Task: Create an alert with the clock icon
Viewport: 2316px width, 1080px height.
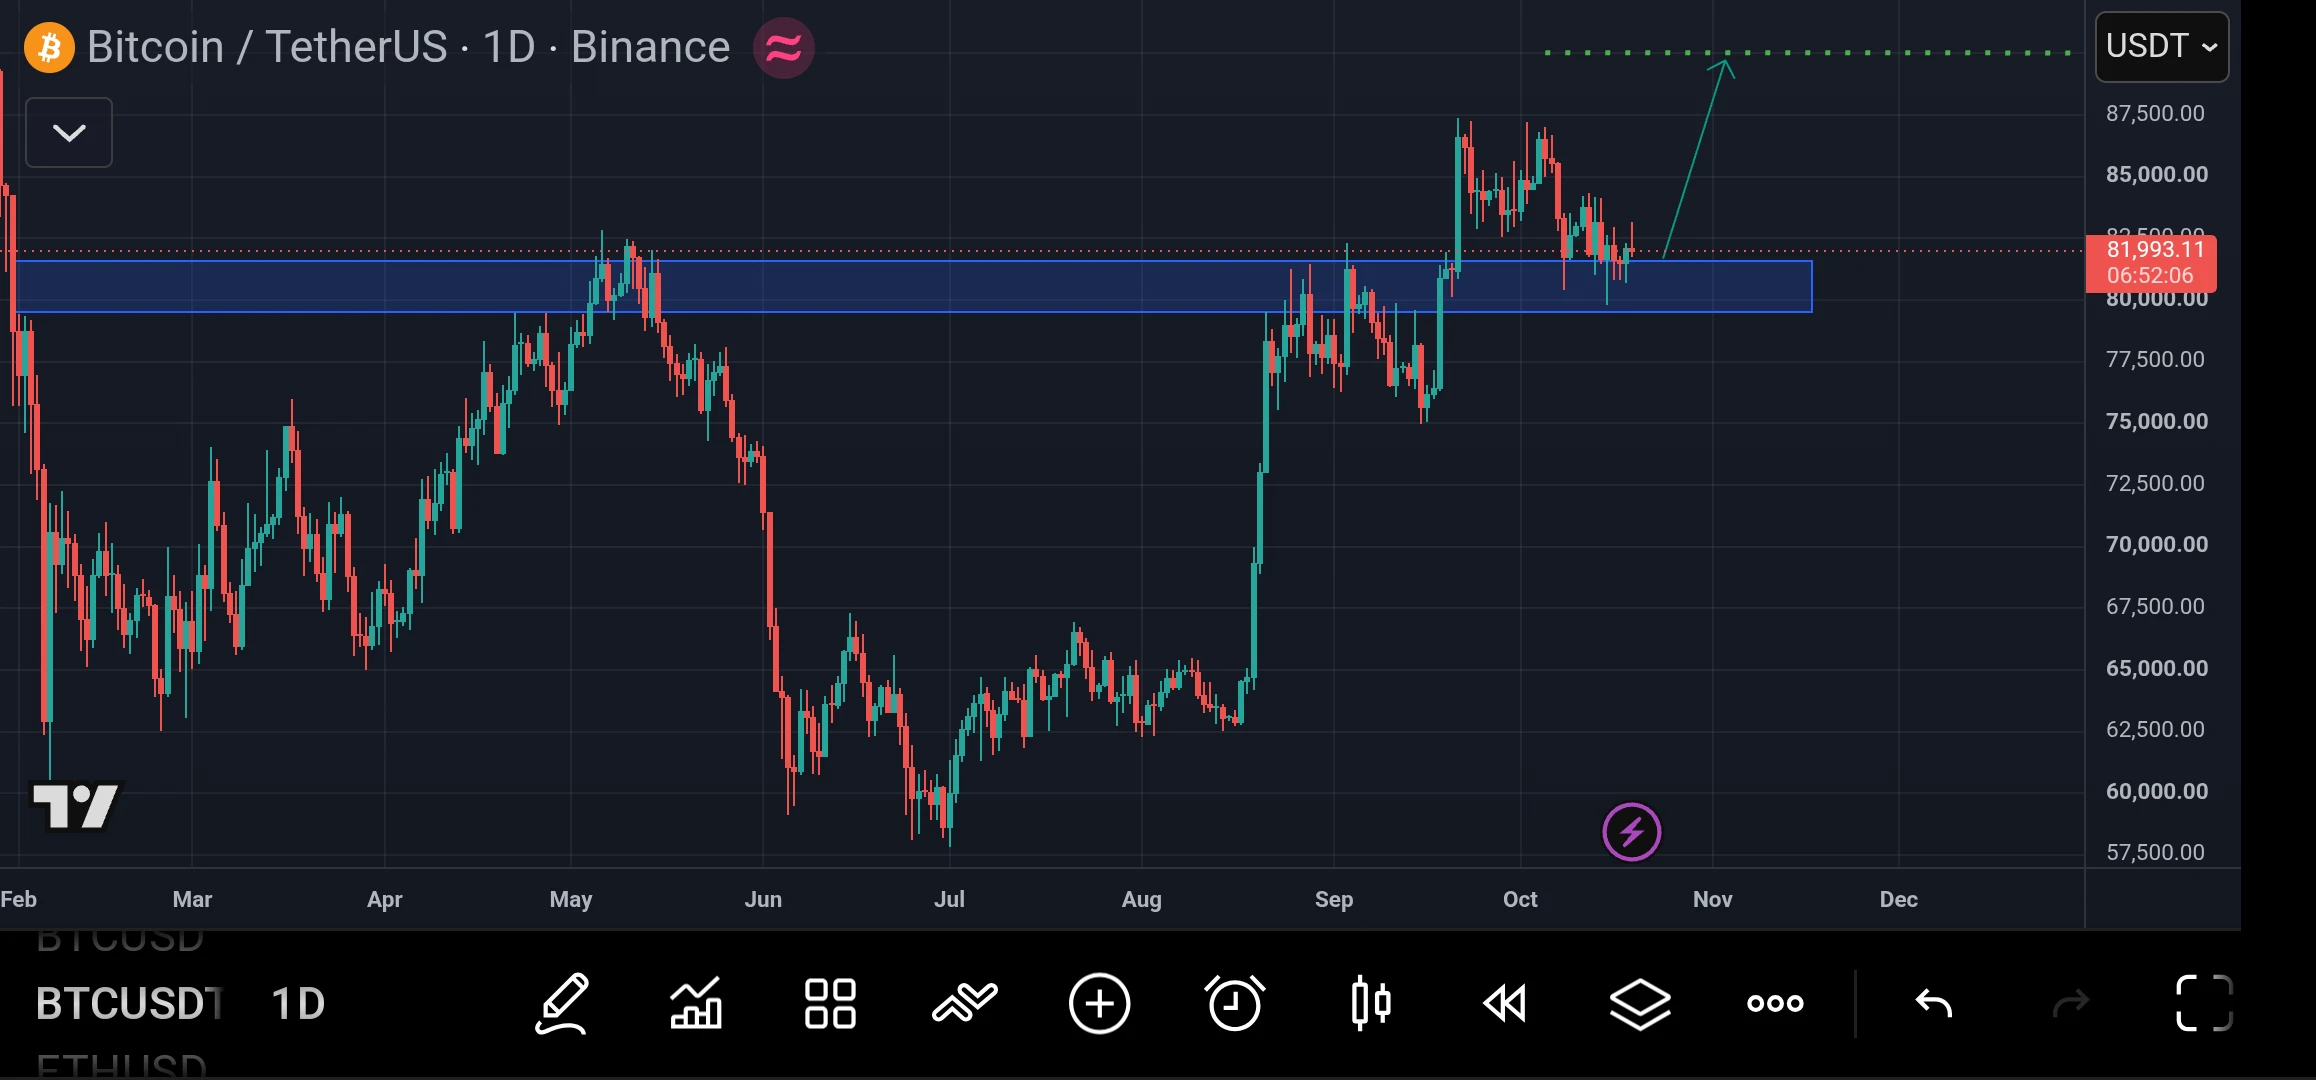Action: click(x=1234, y=1003)
